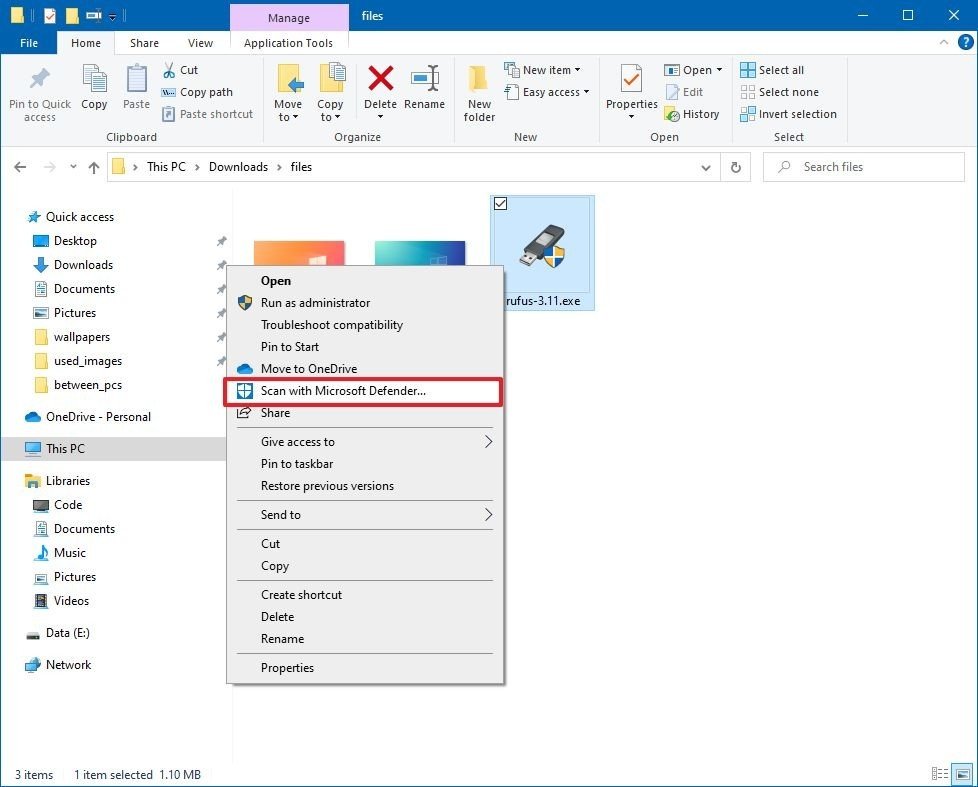978x787 pixels.
Task: Choose Restore previous versions
Action: (364, 486)
